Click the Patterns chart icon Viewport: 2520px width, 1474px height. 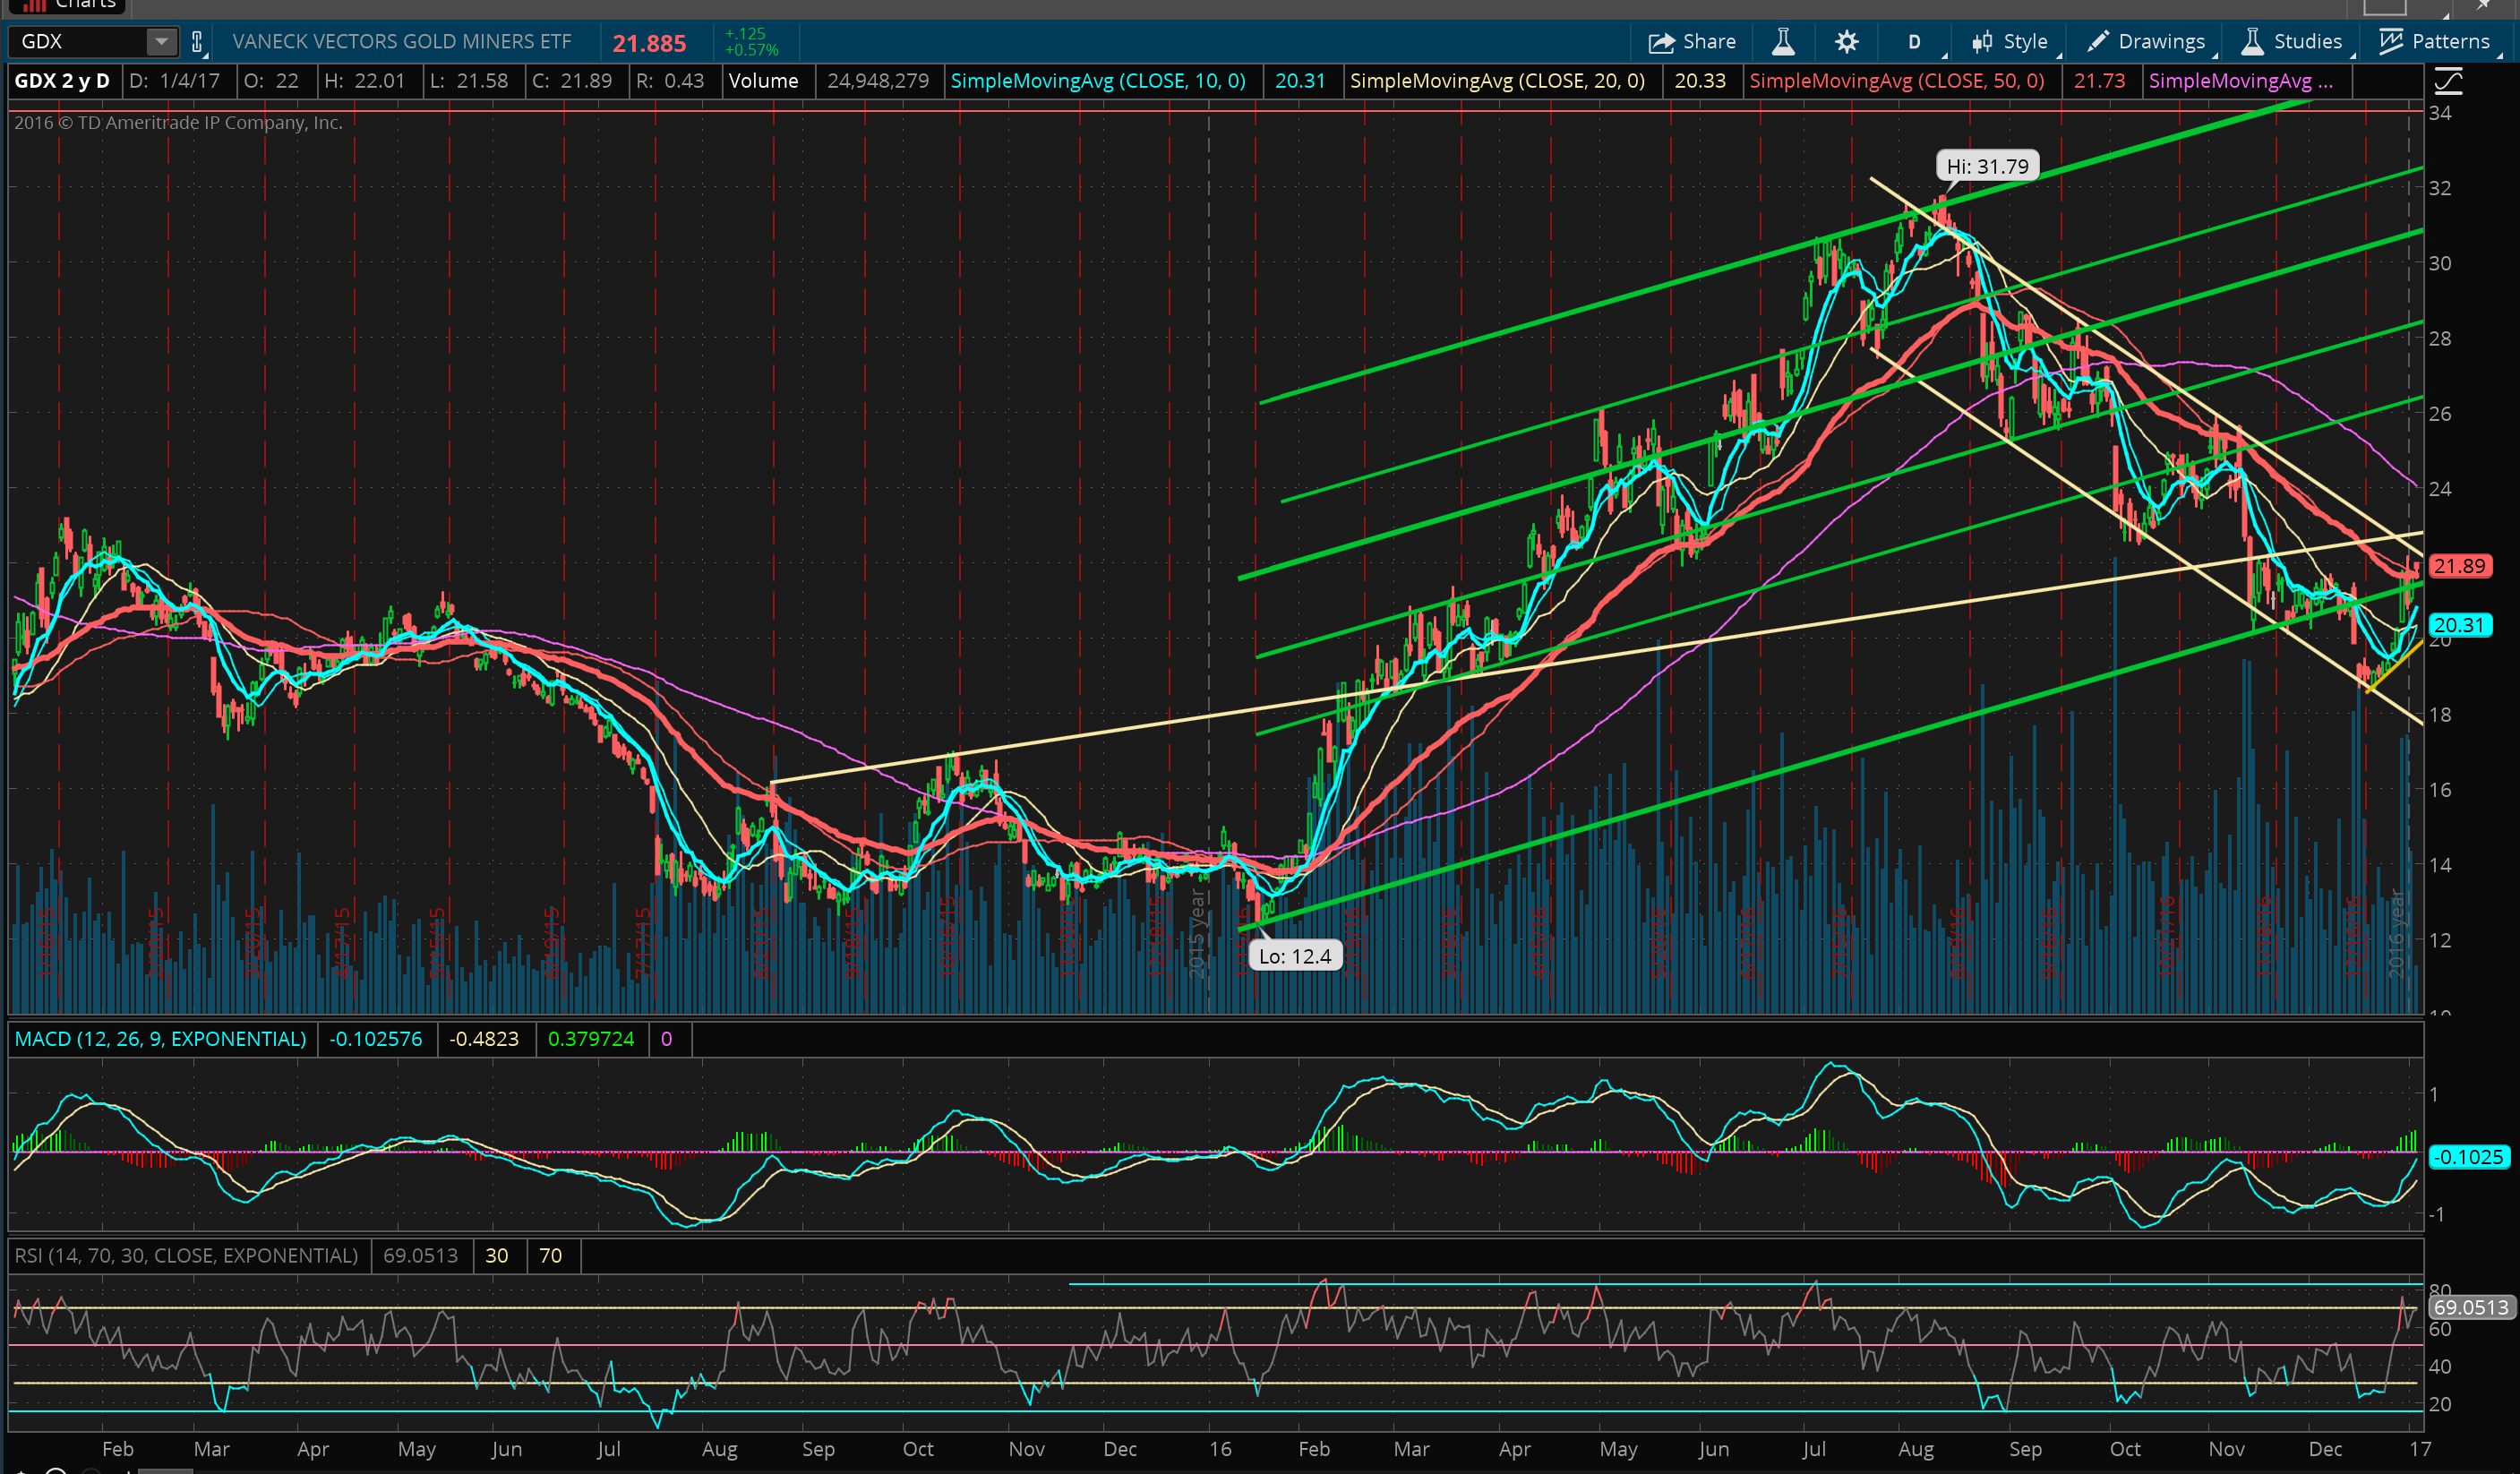pyautogui.click(x=2390, y=42)
